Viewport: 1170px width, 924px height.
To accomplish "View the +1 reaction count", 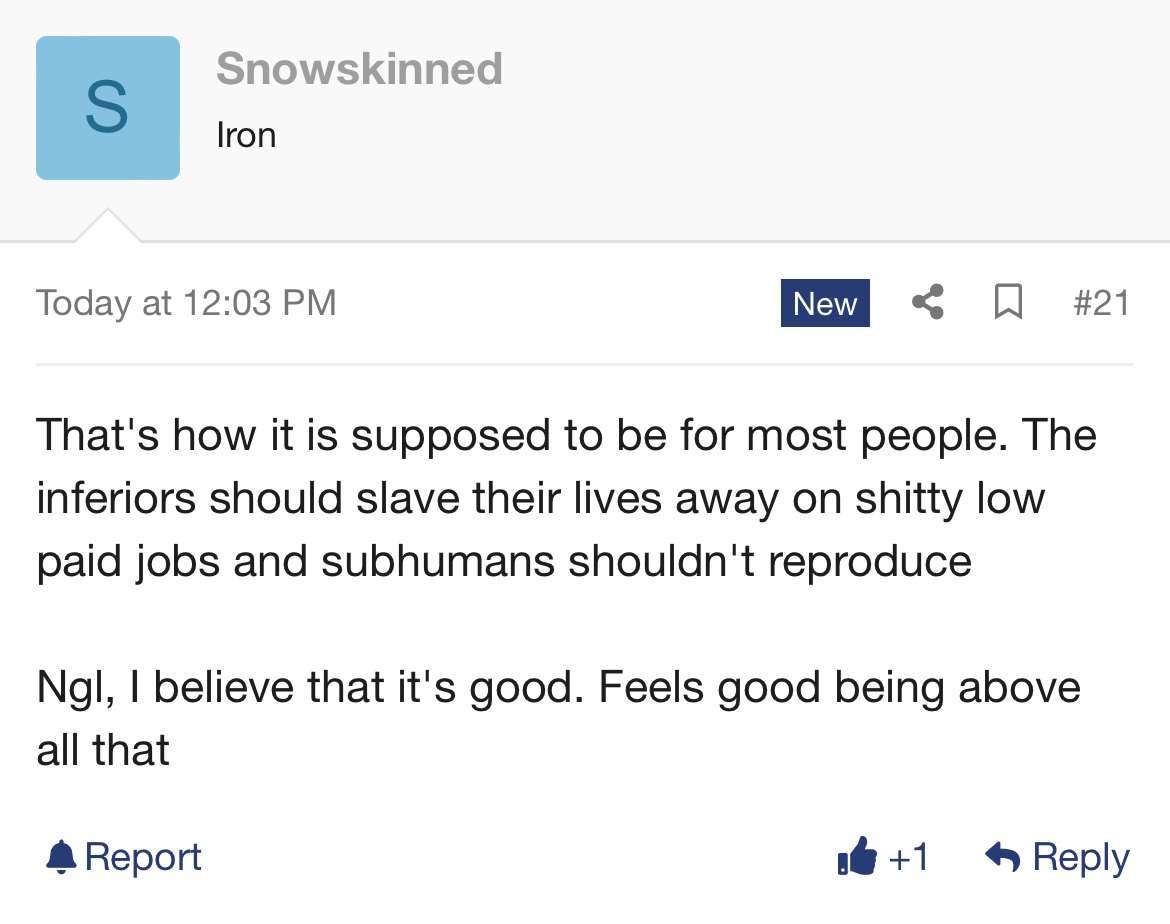I will pos(908,857).
